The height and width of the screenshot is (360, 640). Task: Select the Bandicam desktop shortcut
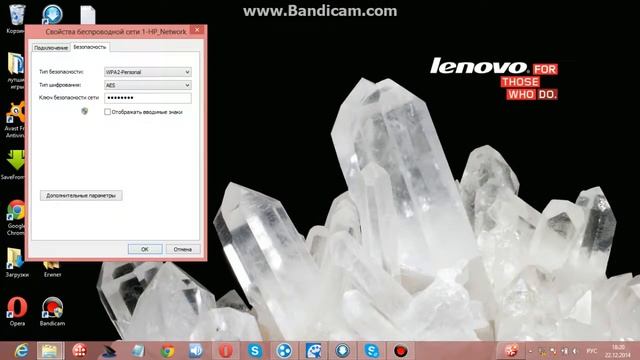52,311
